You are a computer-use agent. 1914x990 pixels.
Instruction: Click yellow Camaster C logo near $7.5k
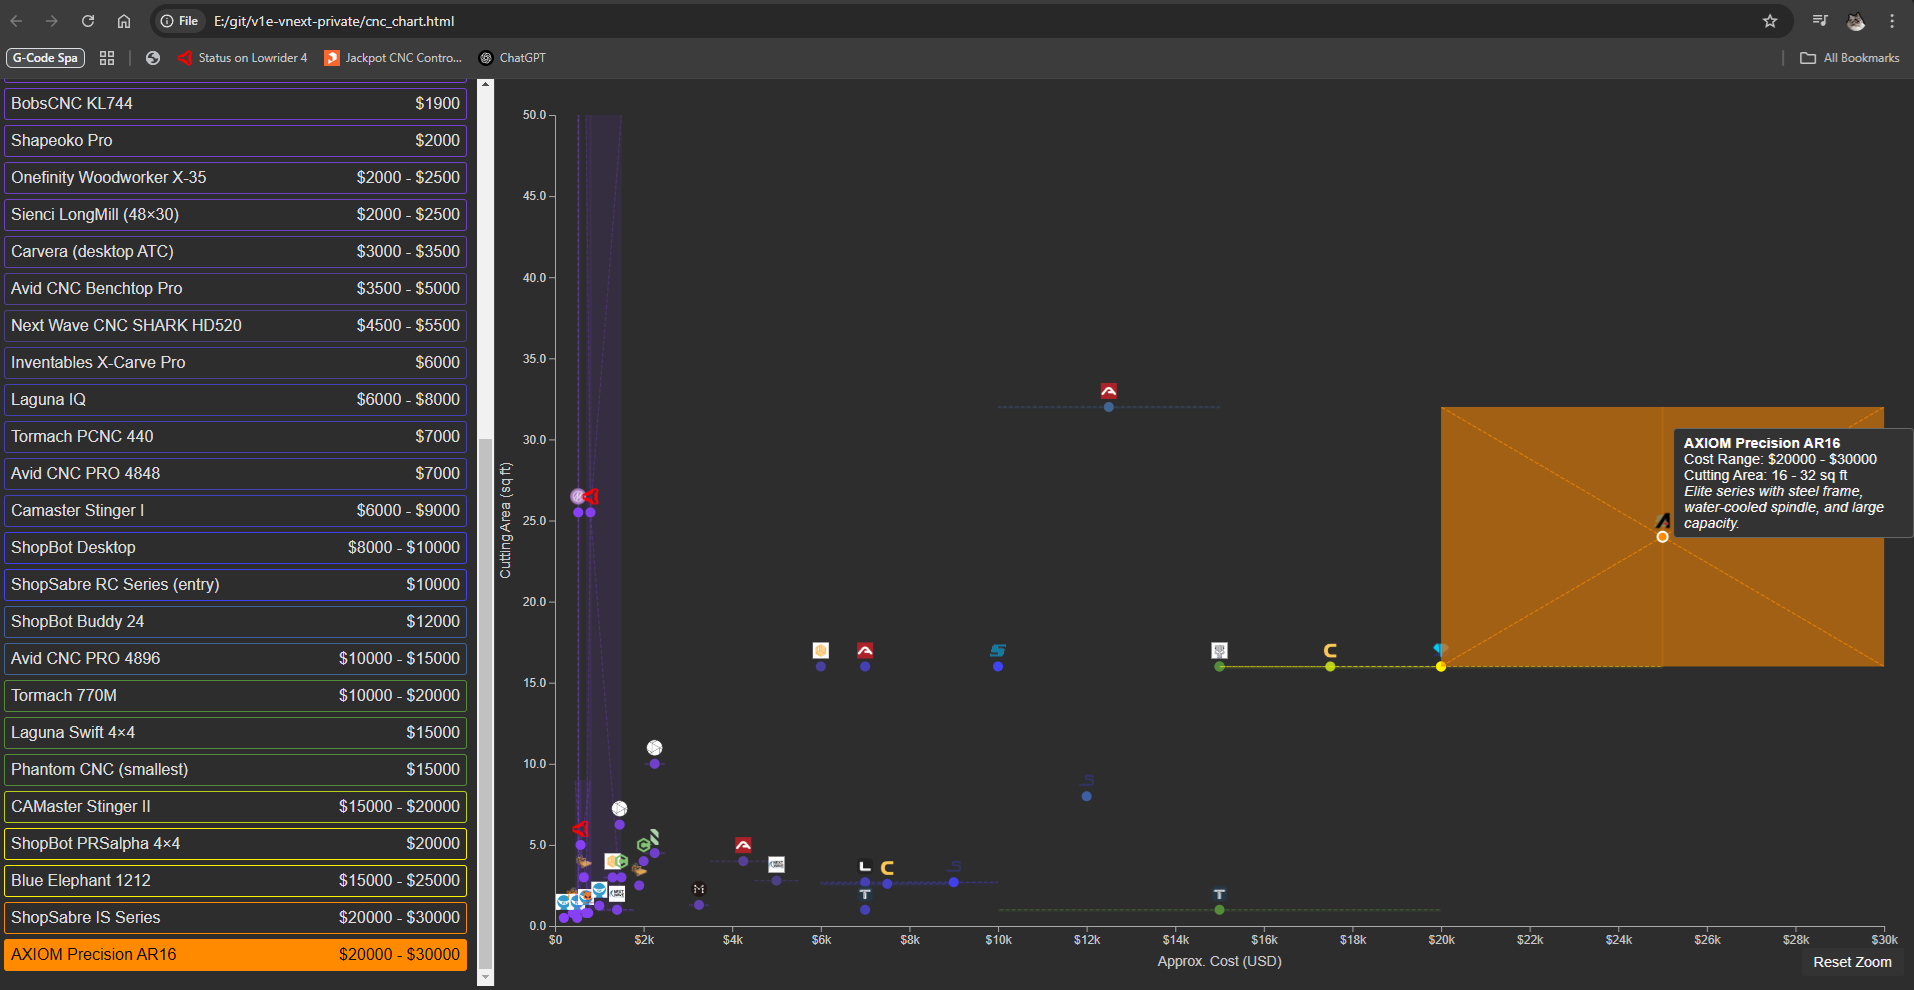[x=887, y=868]
